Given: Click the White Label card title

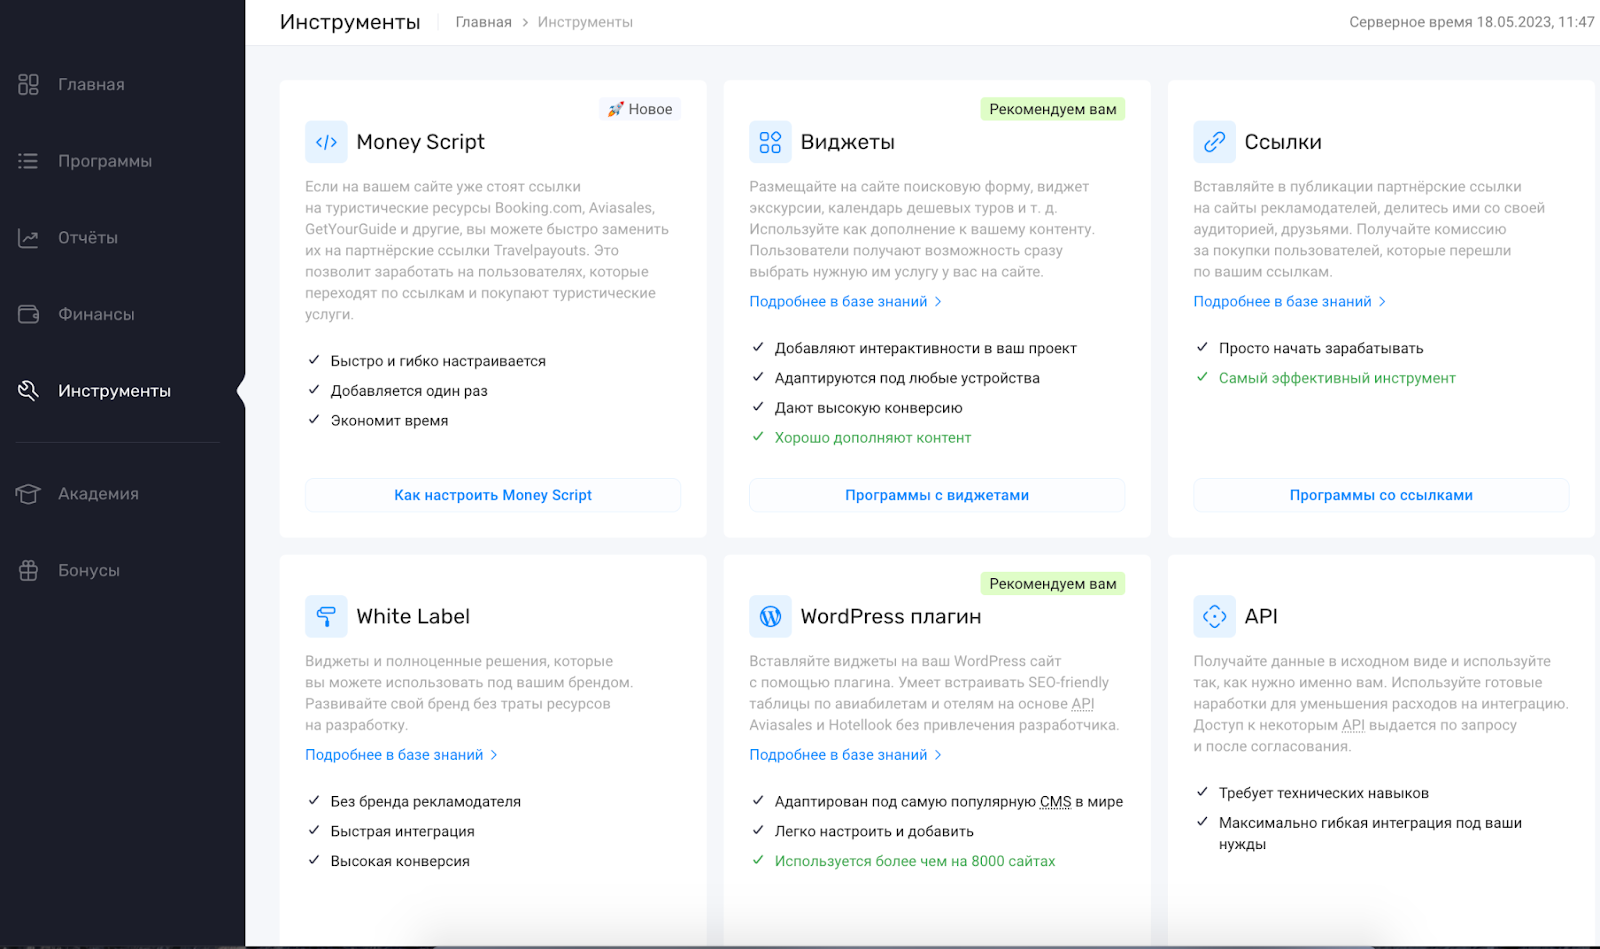Looking at the screenshot, I should [413, 616].
